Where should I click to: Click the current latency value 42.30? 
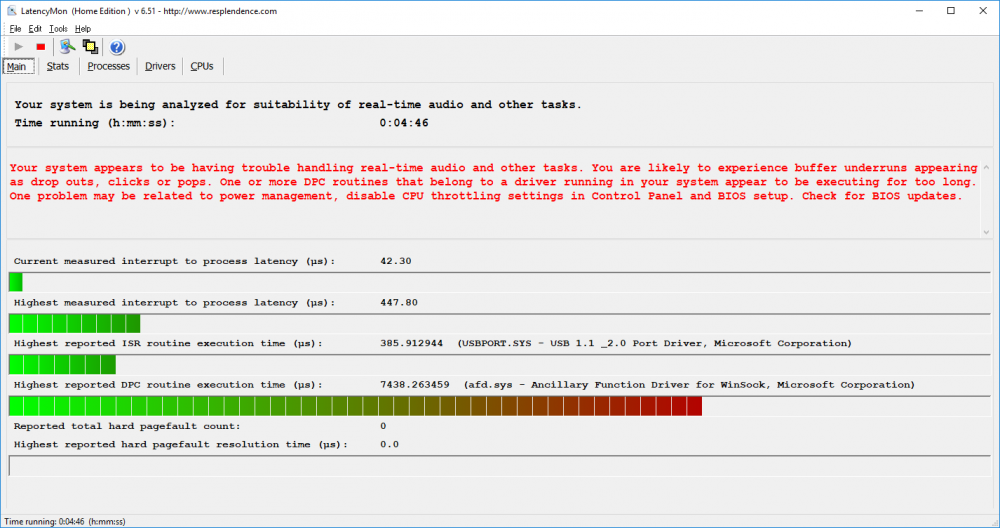[x=395, y=261]
